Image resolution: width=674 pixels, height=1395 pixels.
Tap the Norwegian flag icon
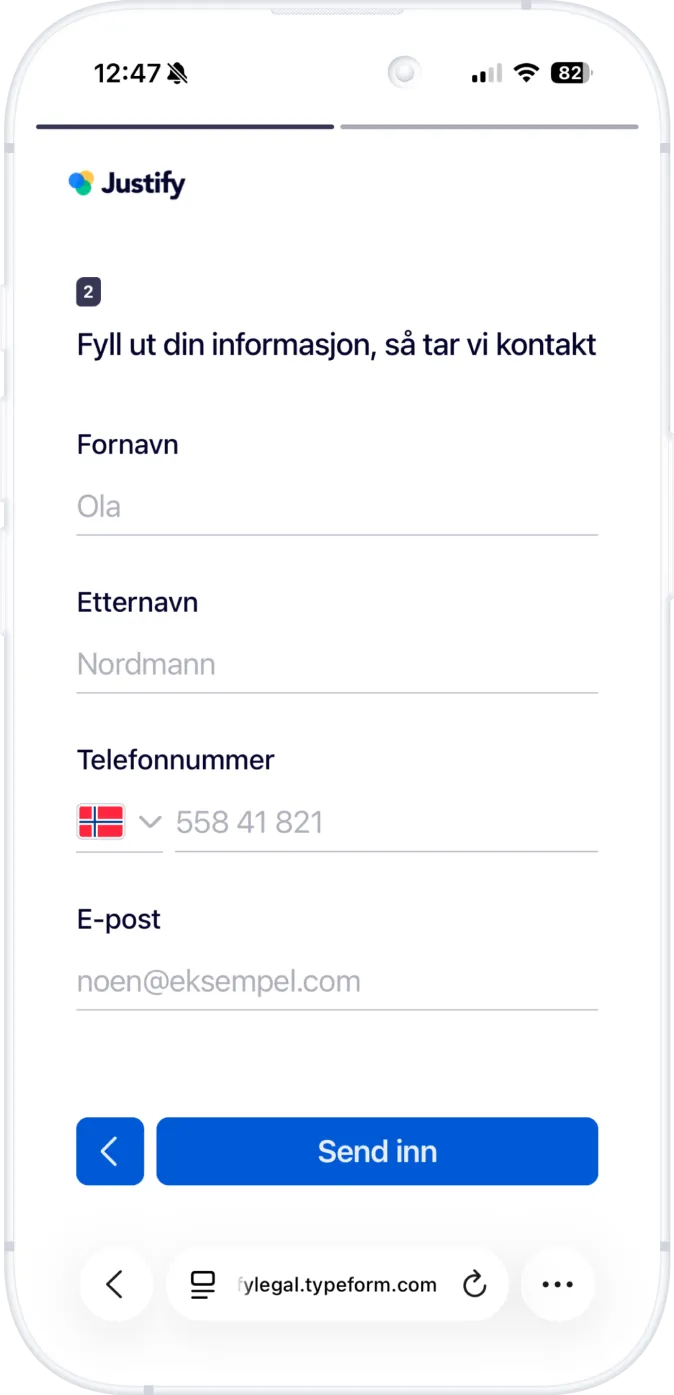coord(101,822)
